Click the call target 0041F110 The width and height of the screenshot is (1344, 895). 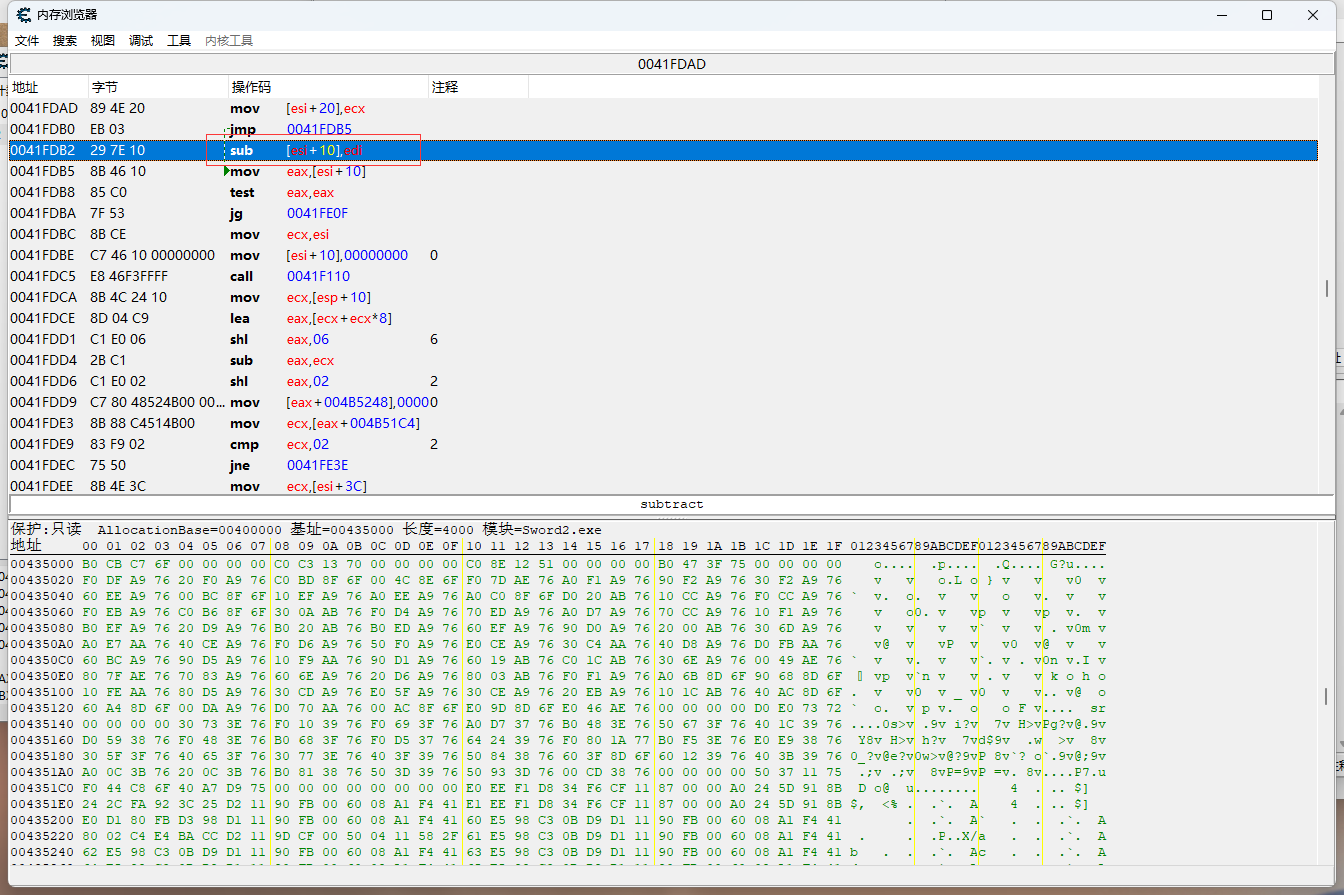pos(317,276)
